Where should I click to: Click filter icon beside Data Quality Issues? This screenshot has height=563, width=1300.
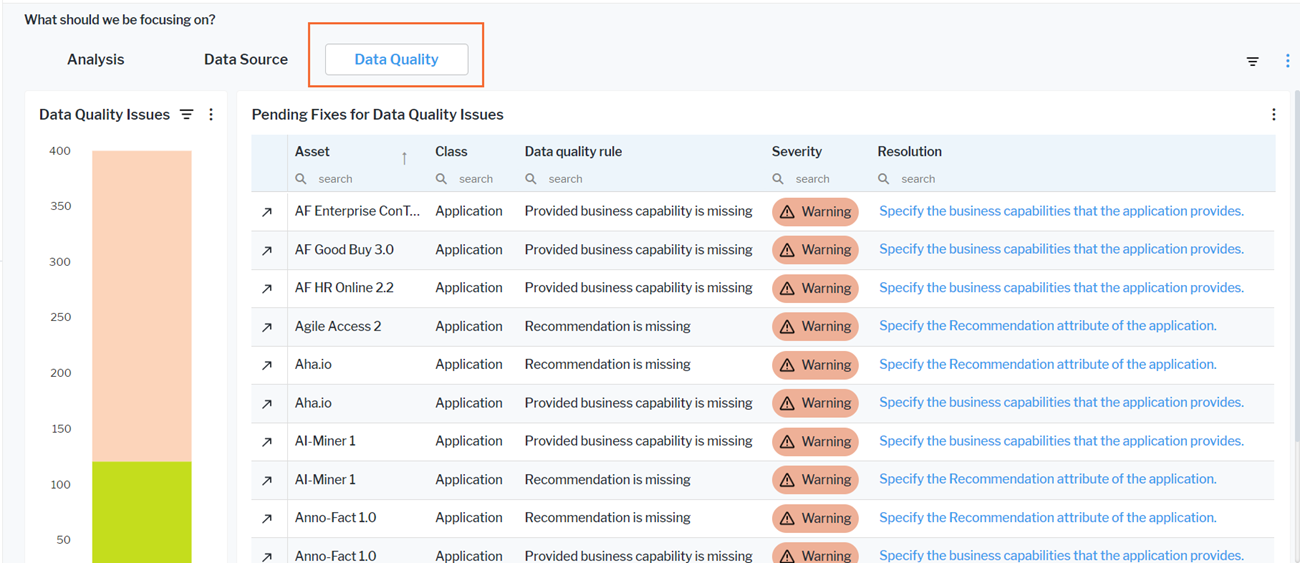pos(186,115)
